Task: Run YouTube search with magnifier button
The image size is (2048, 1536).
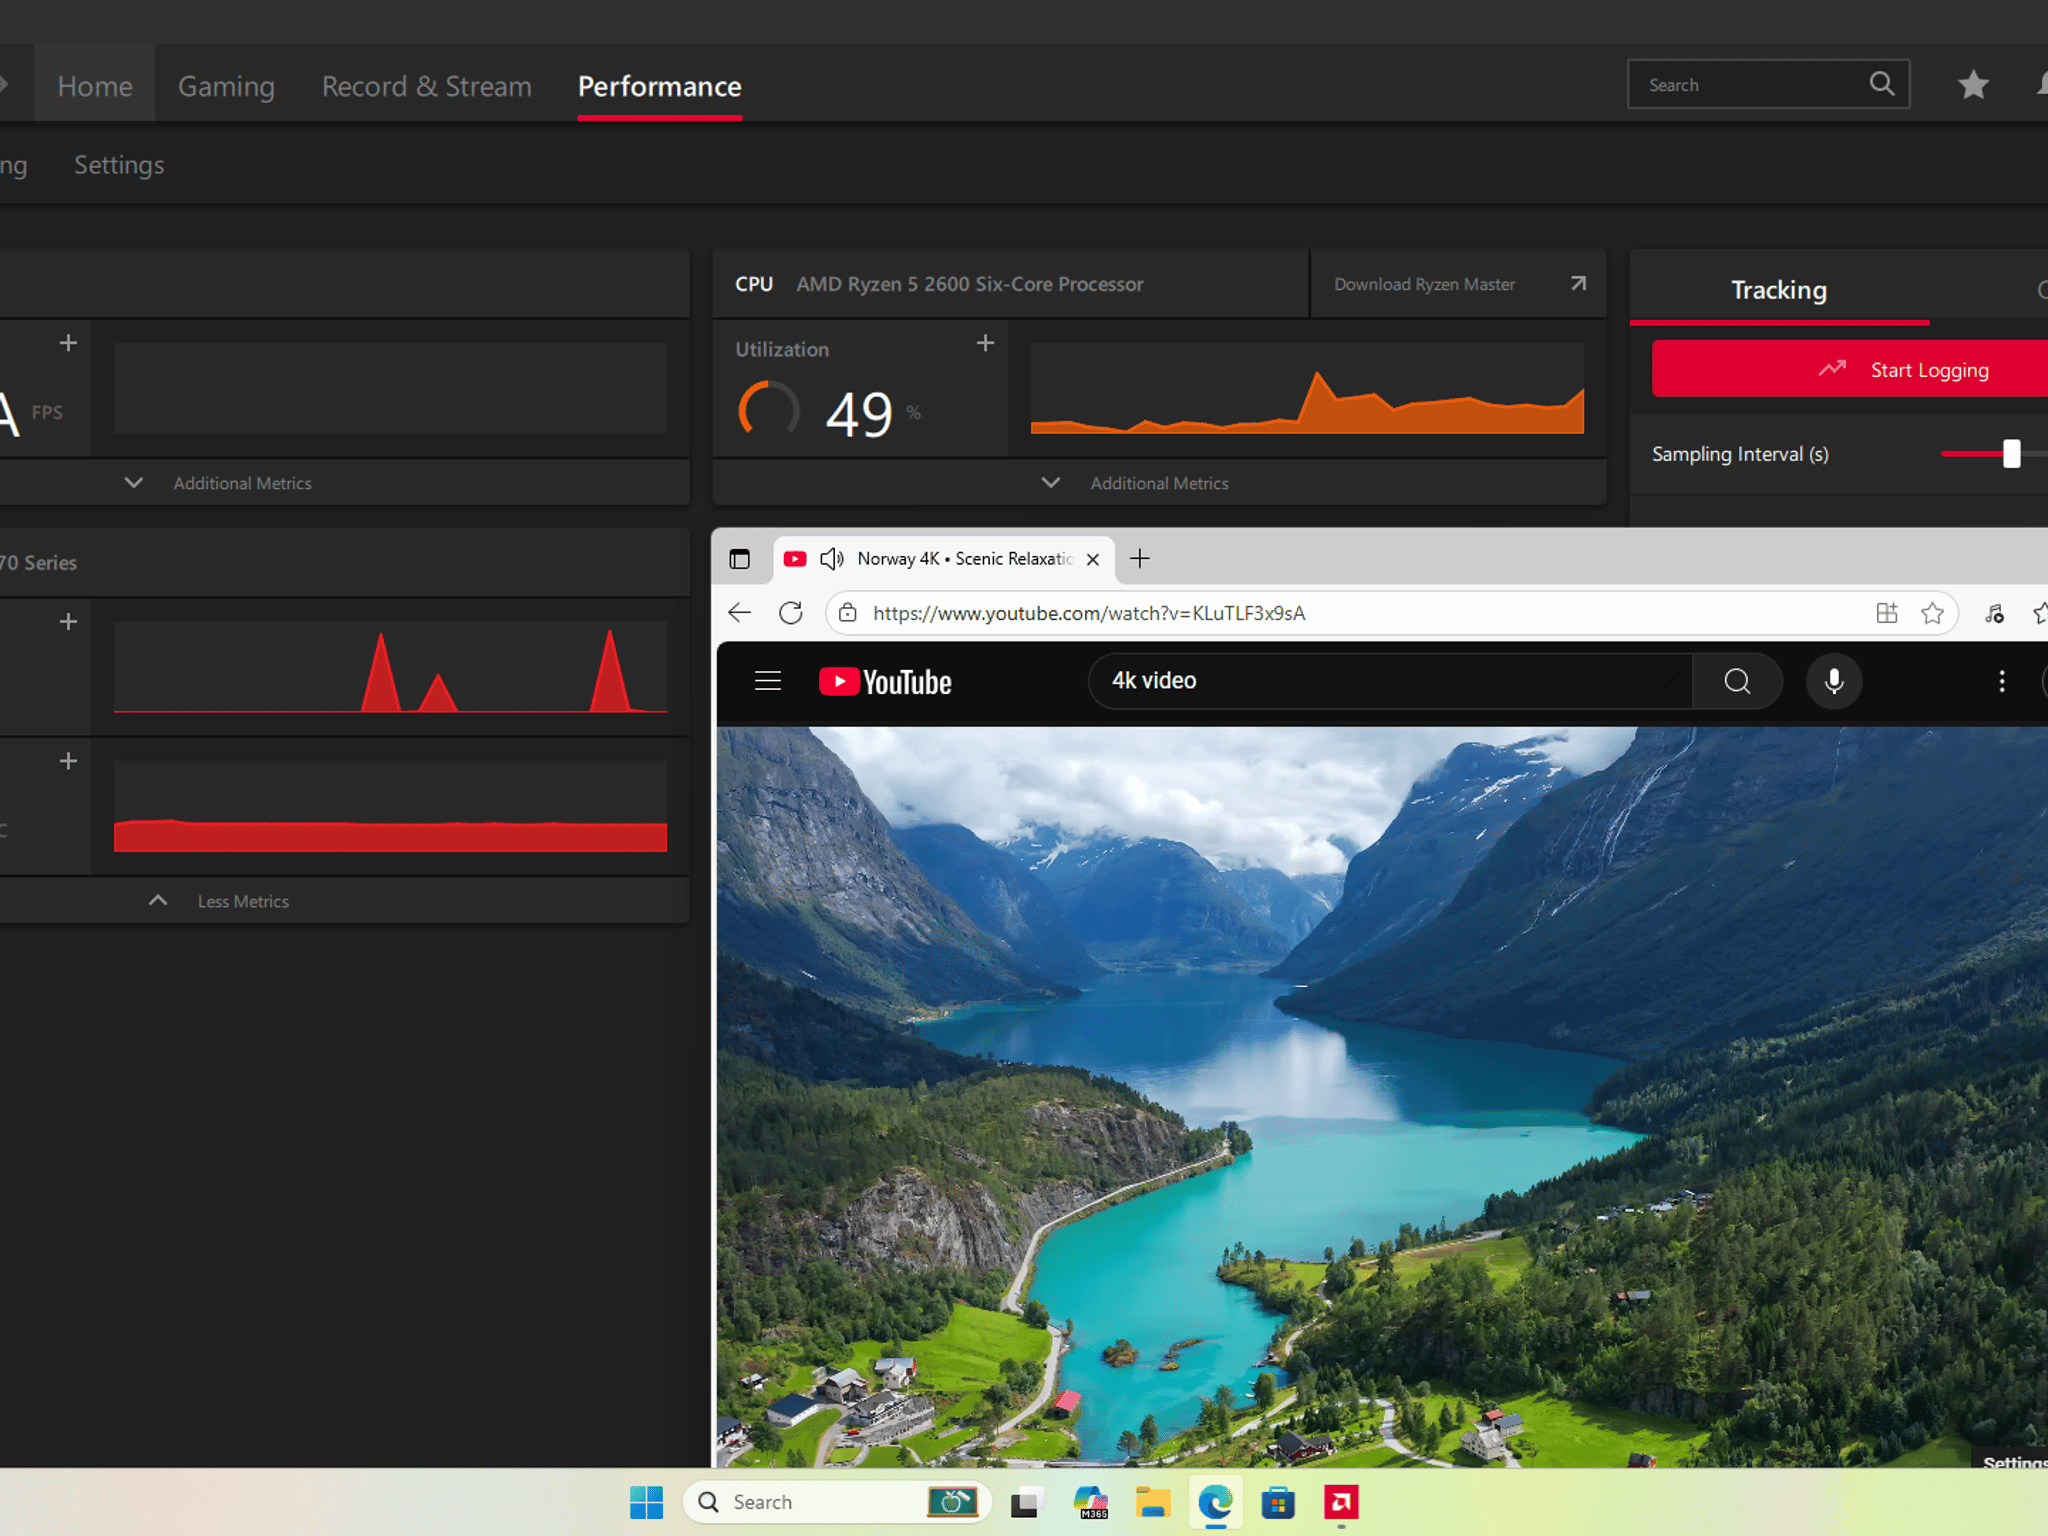Action: coord(1737,681)
